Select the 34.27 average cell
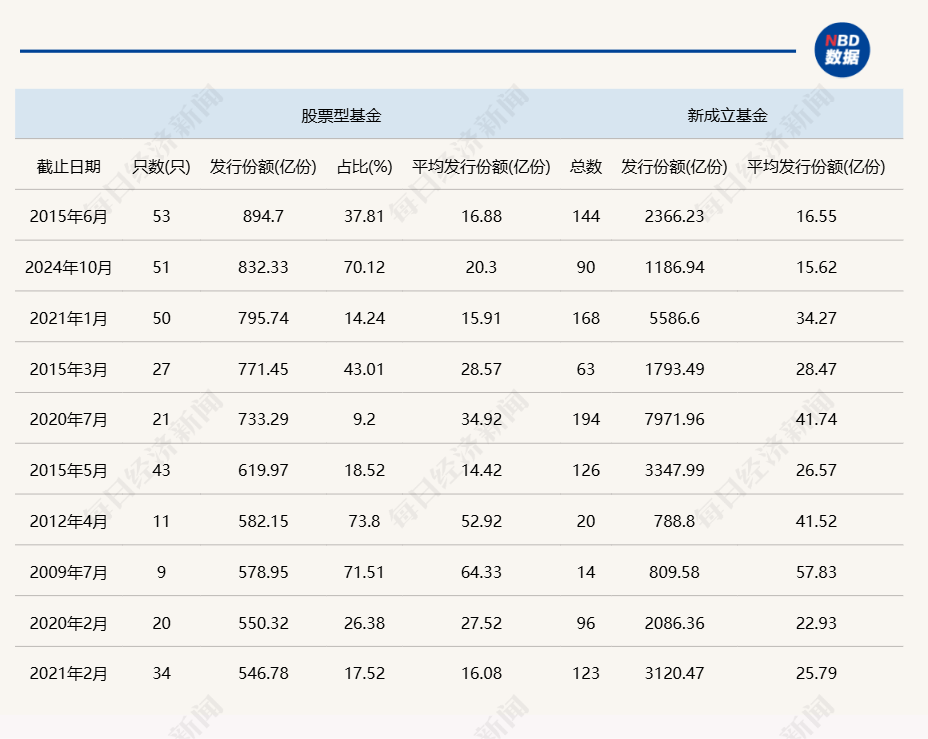 pos(816,318)
